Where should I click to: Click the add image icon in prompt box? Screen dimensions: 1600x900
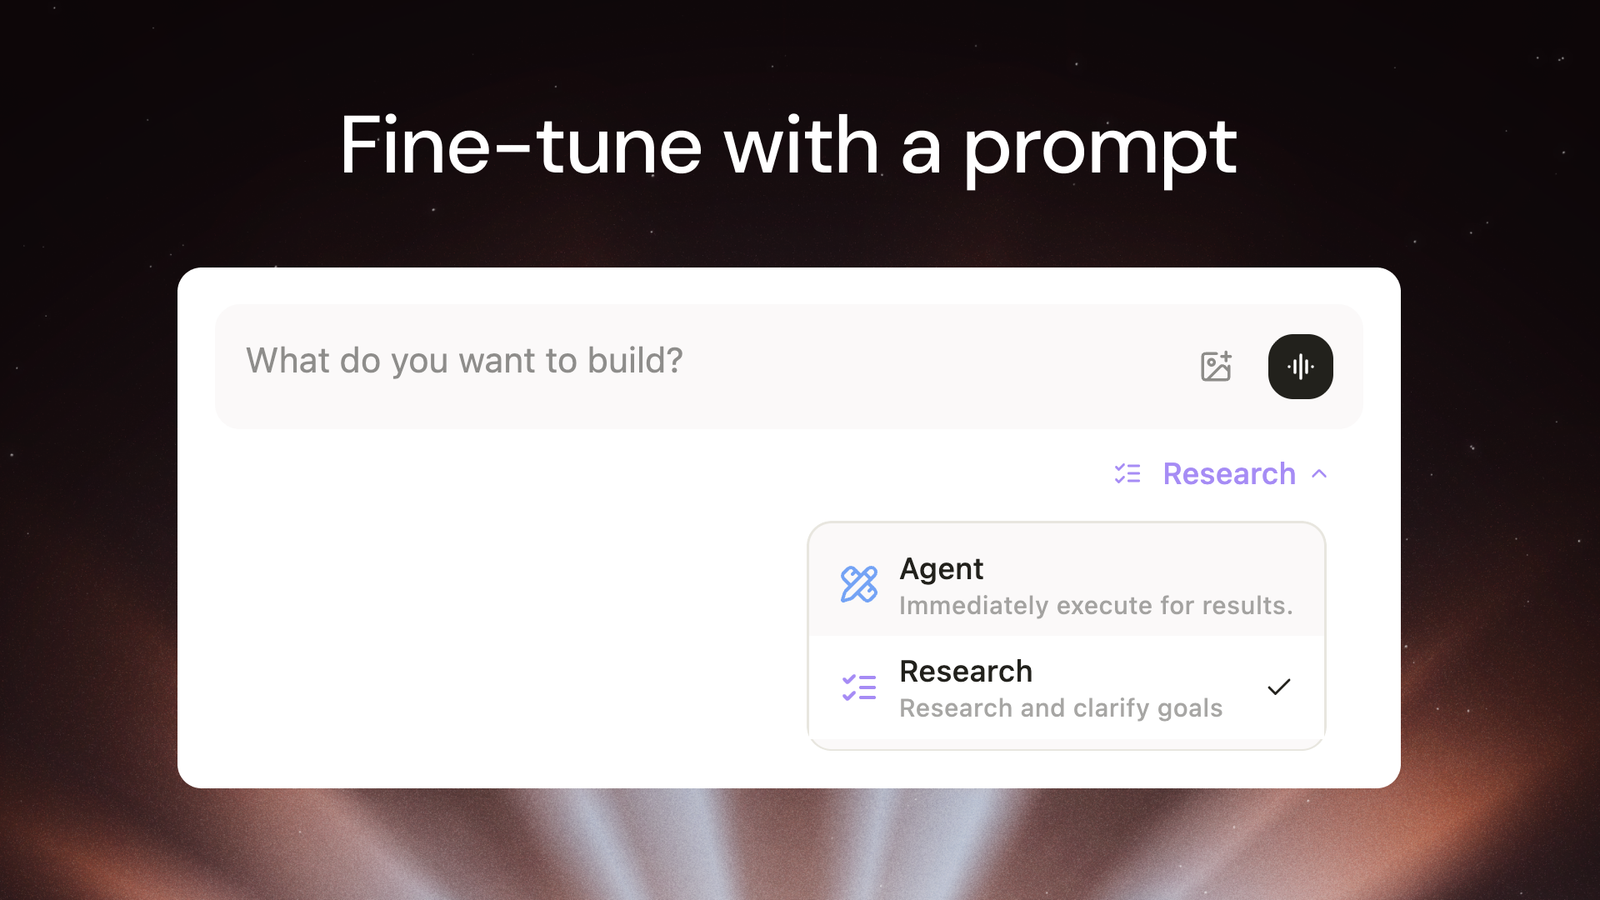point(1216,367)
